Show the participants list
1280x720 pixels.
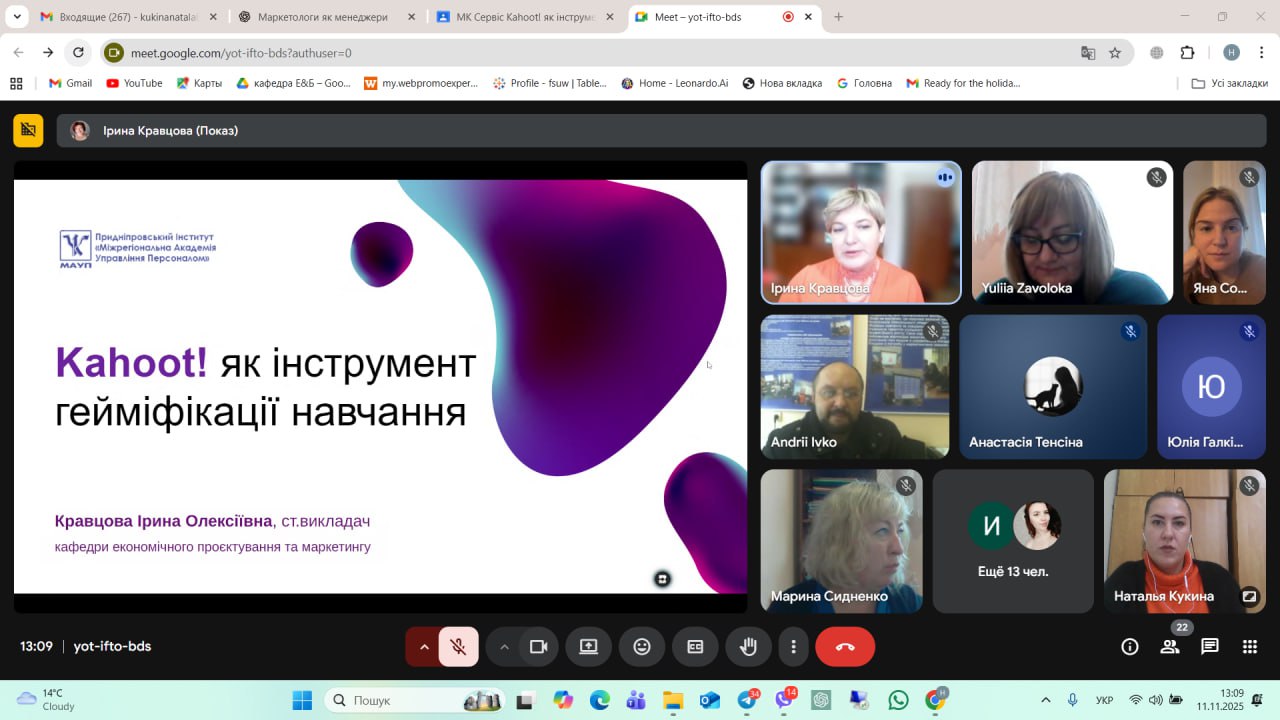[x=1170, y=647]
